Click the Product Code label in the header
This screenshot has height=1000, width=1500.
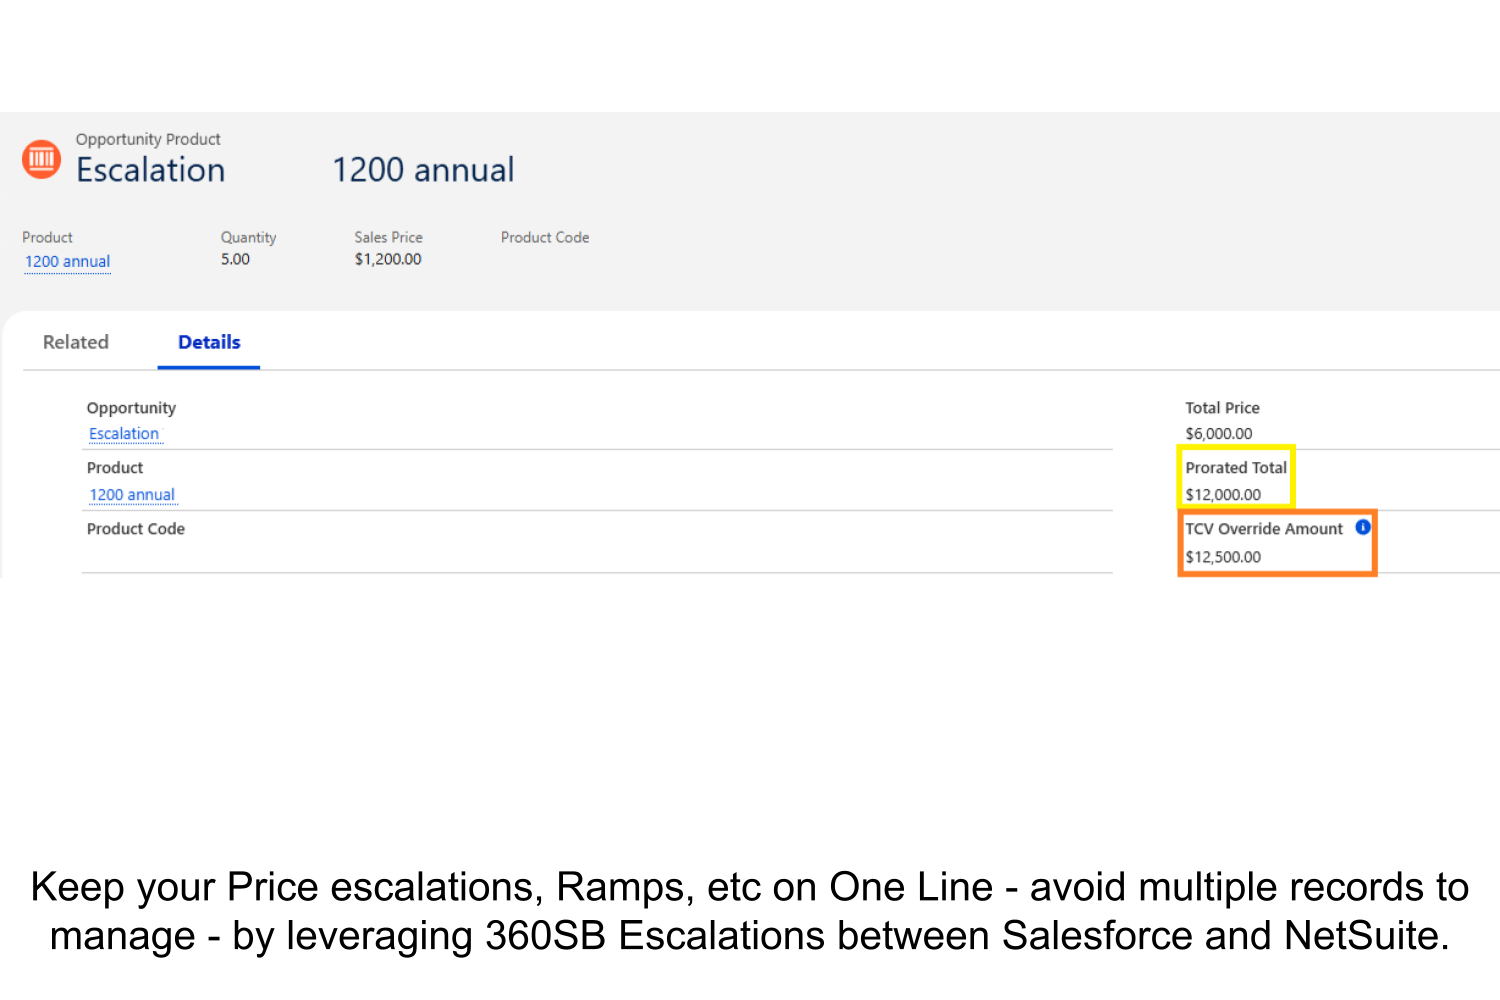(x=545, y=237)
